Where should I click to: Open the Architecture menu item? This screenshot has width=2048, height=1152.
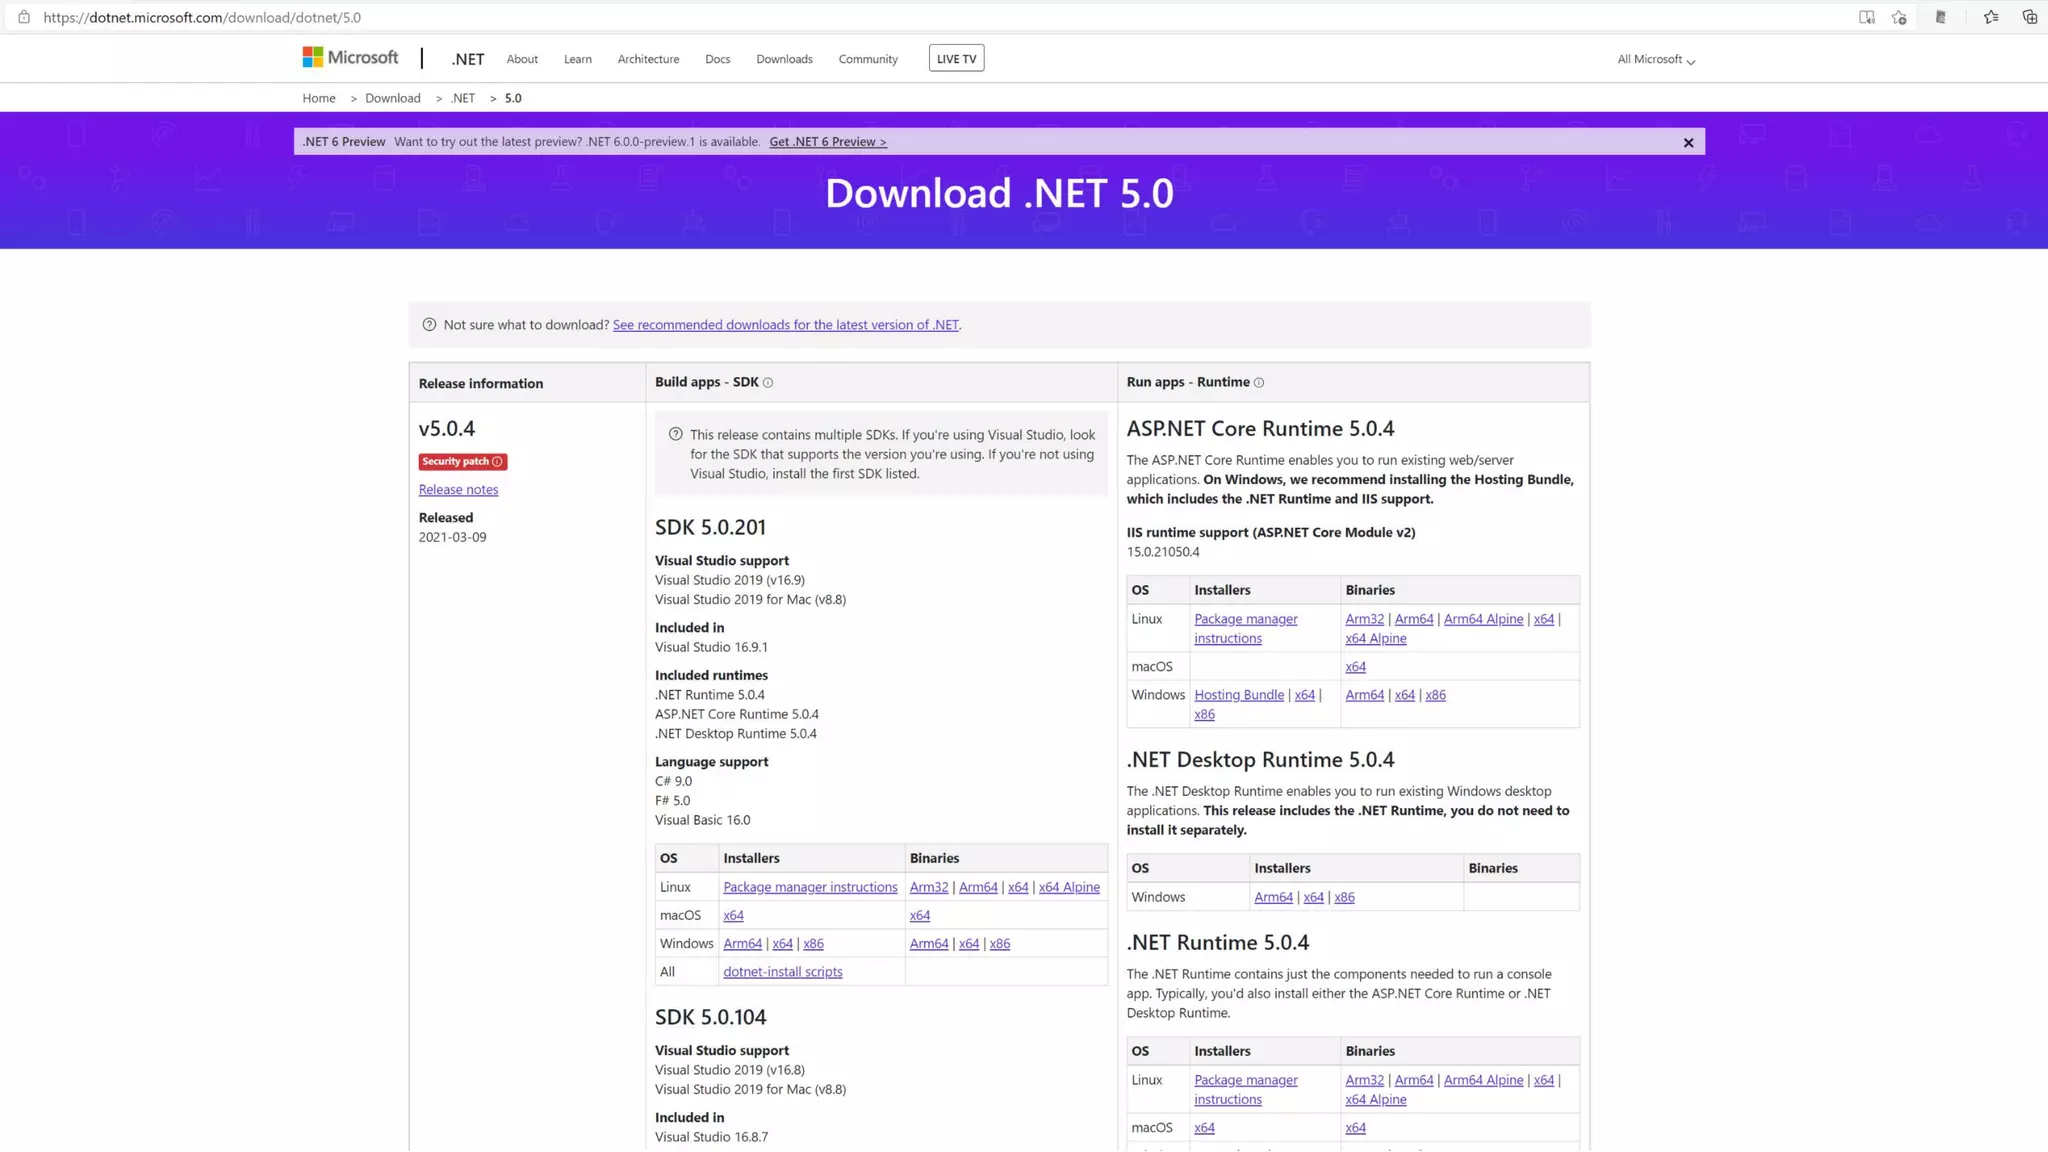[648, 59]
